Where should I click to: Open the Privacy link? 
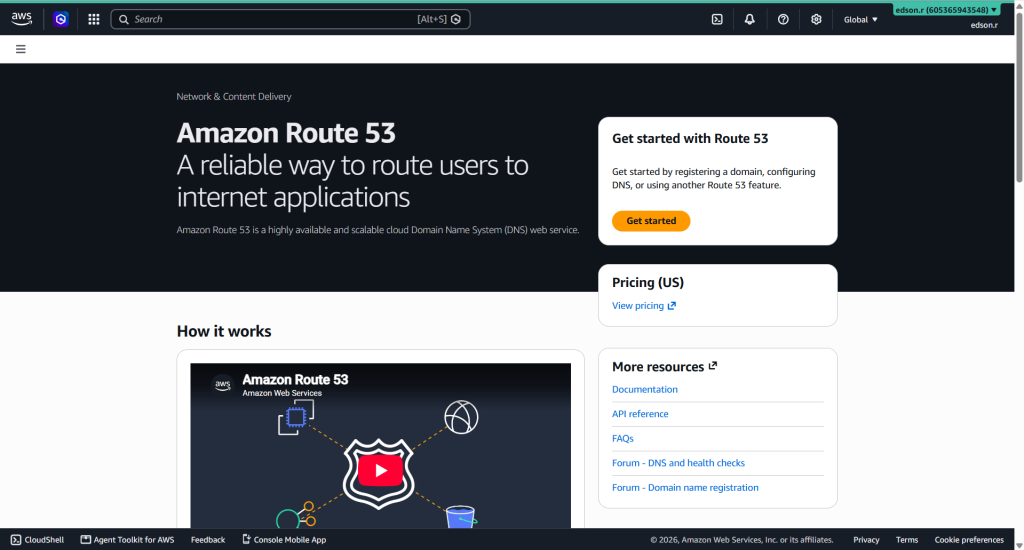click(866, 540)
